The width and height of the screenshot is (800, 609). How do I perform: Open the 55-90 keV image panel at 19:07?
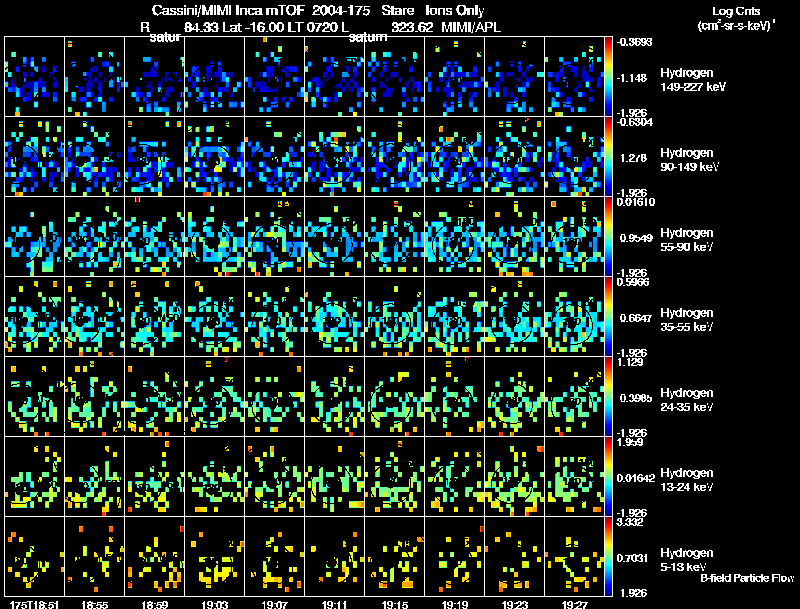274,237
